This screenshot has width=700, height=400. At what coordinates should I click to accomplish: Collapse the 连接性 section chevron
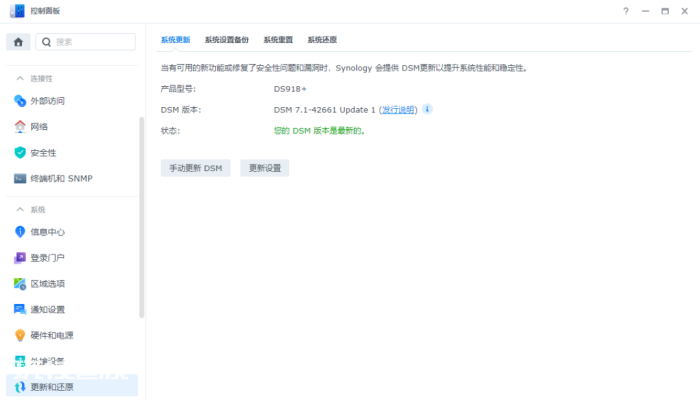[20, 79]
